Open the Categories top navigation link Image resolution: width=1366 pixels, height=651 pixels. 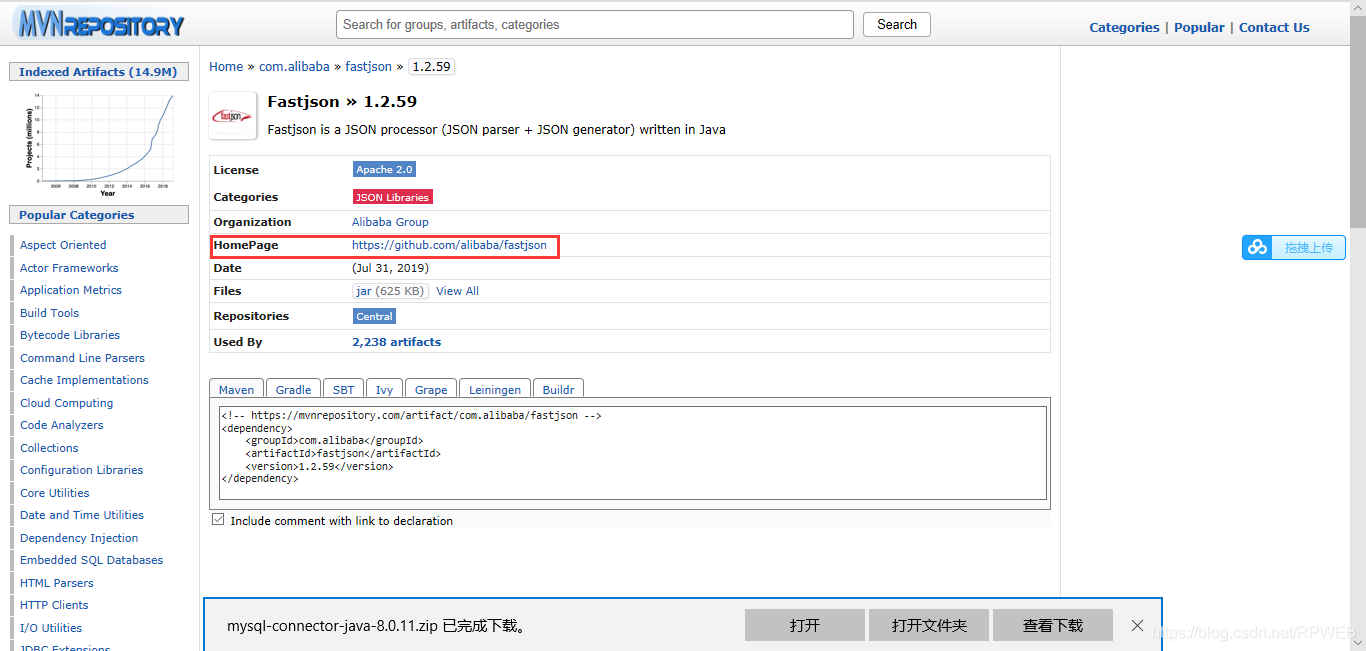click(1124, 27)
